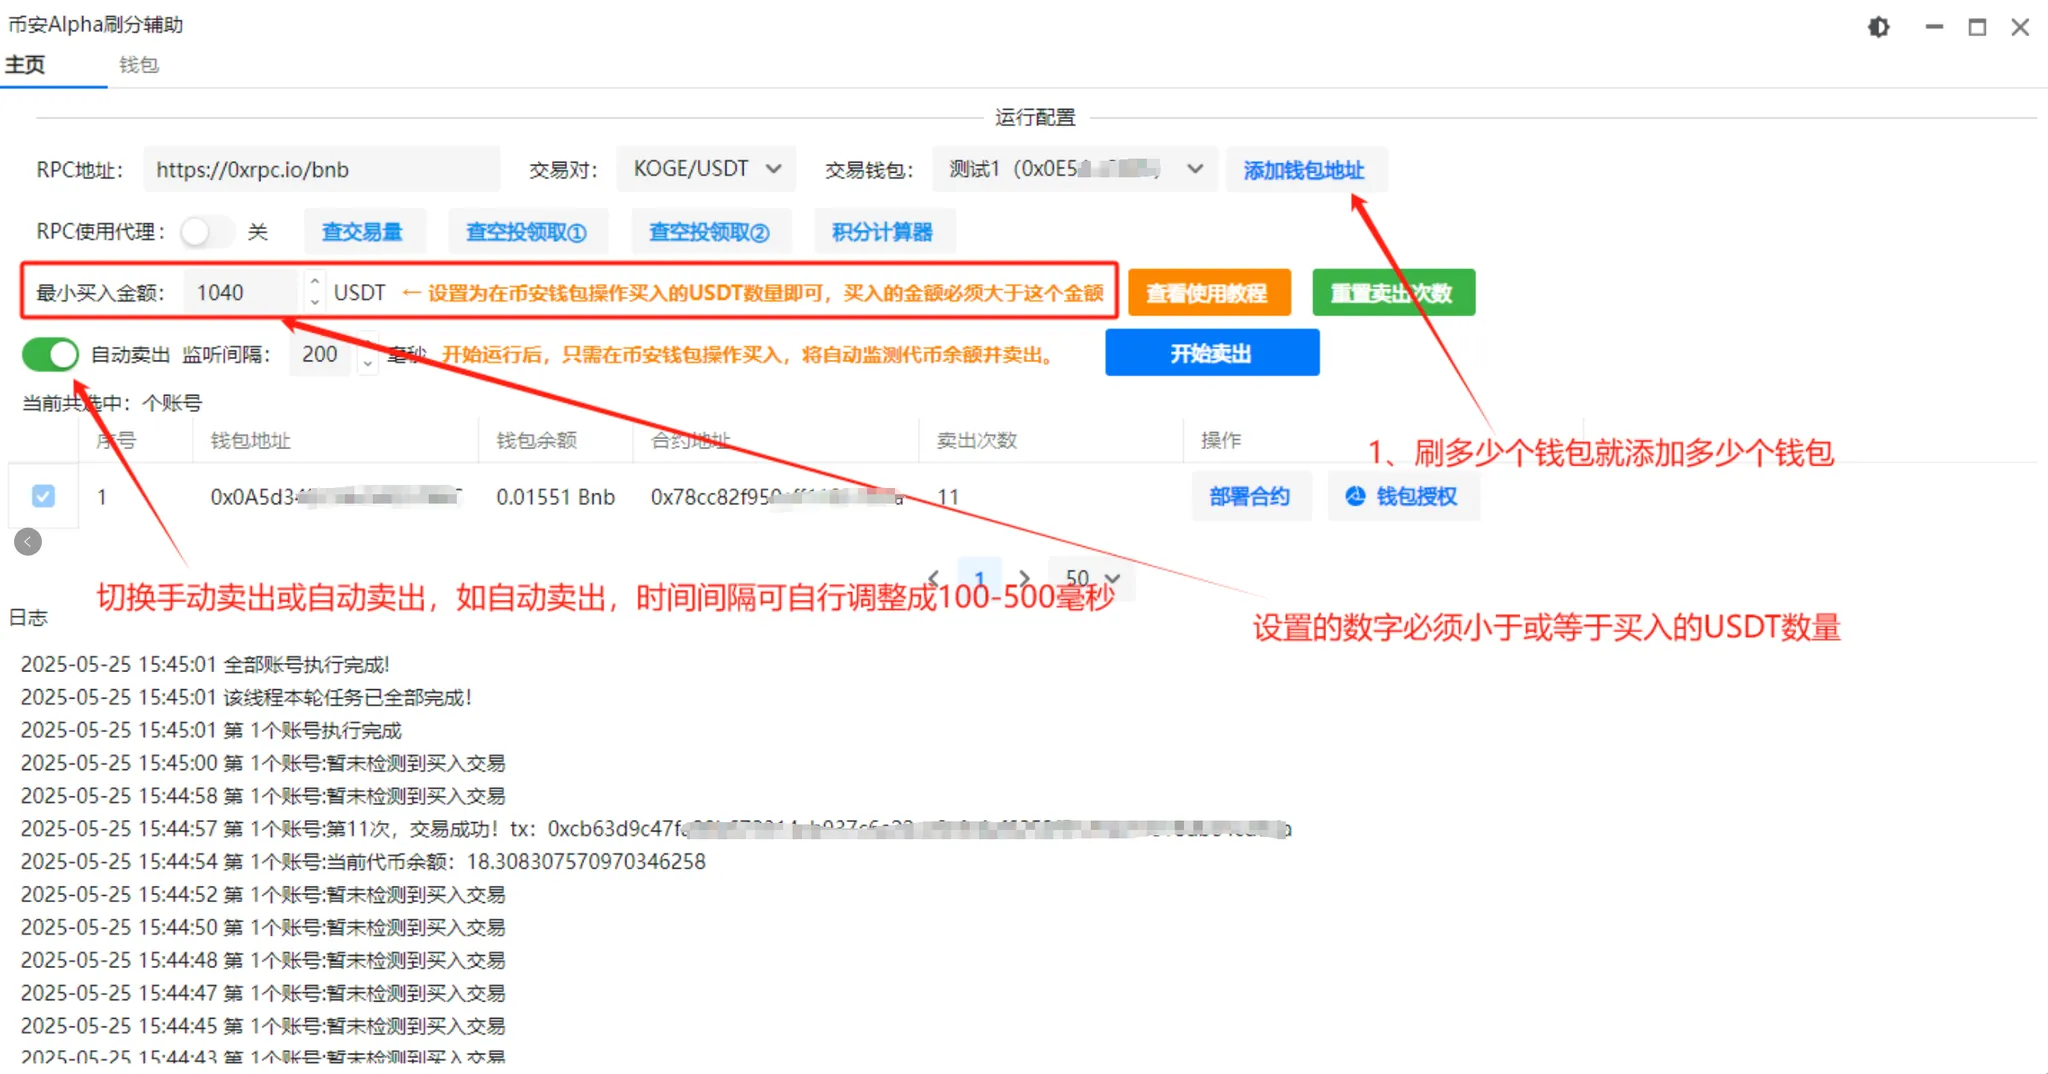
Task: Click the 添加钱包地址 link button
Action: click(1304, 170)
